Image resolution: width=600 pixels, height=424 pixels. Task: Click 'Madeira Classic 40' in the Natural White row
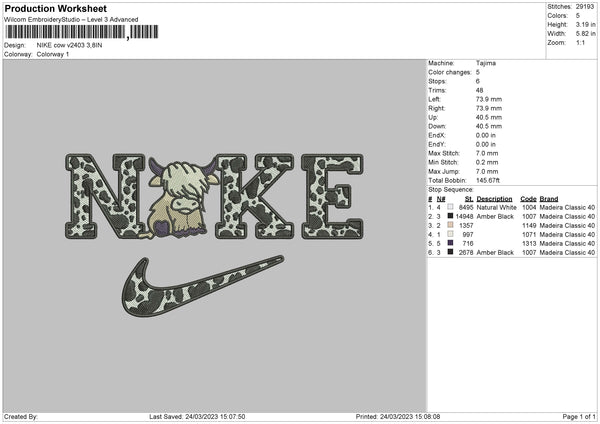pyautogui.click(x=567, y=207)
